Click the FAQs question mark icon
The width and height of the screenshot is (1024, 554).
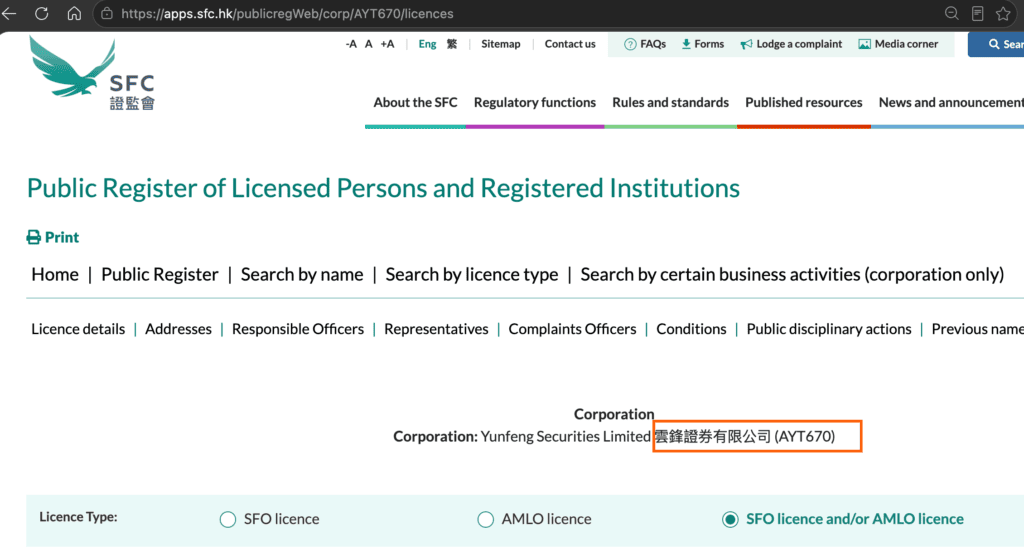(630, 44)
